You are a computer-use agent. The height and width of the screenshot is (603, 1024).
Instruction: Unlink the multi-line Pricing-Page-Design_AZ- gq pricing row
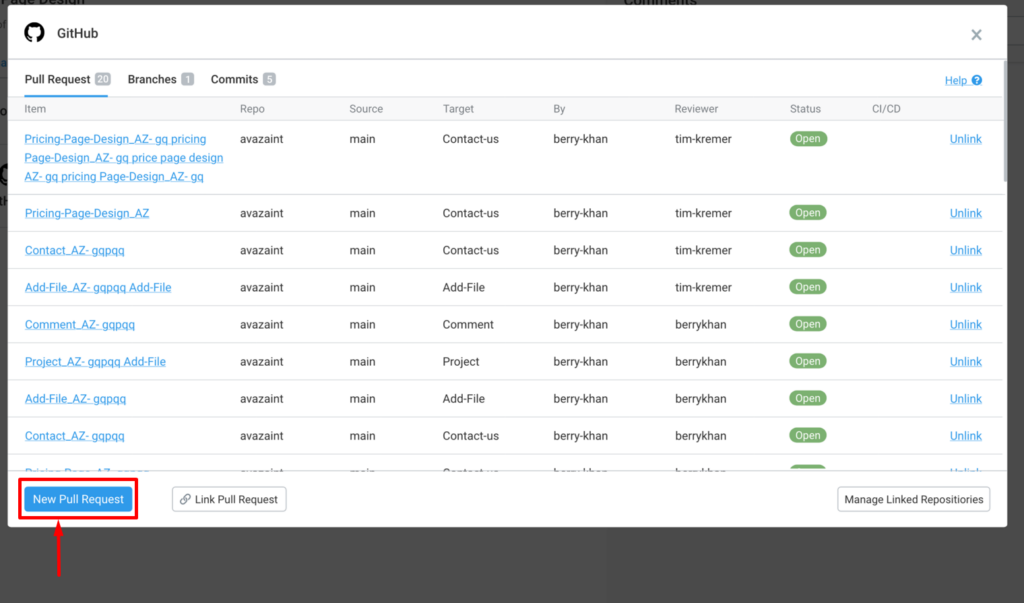click(965, 139)
